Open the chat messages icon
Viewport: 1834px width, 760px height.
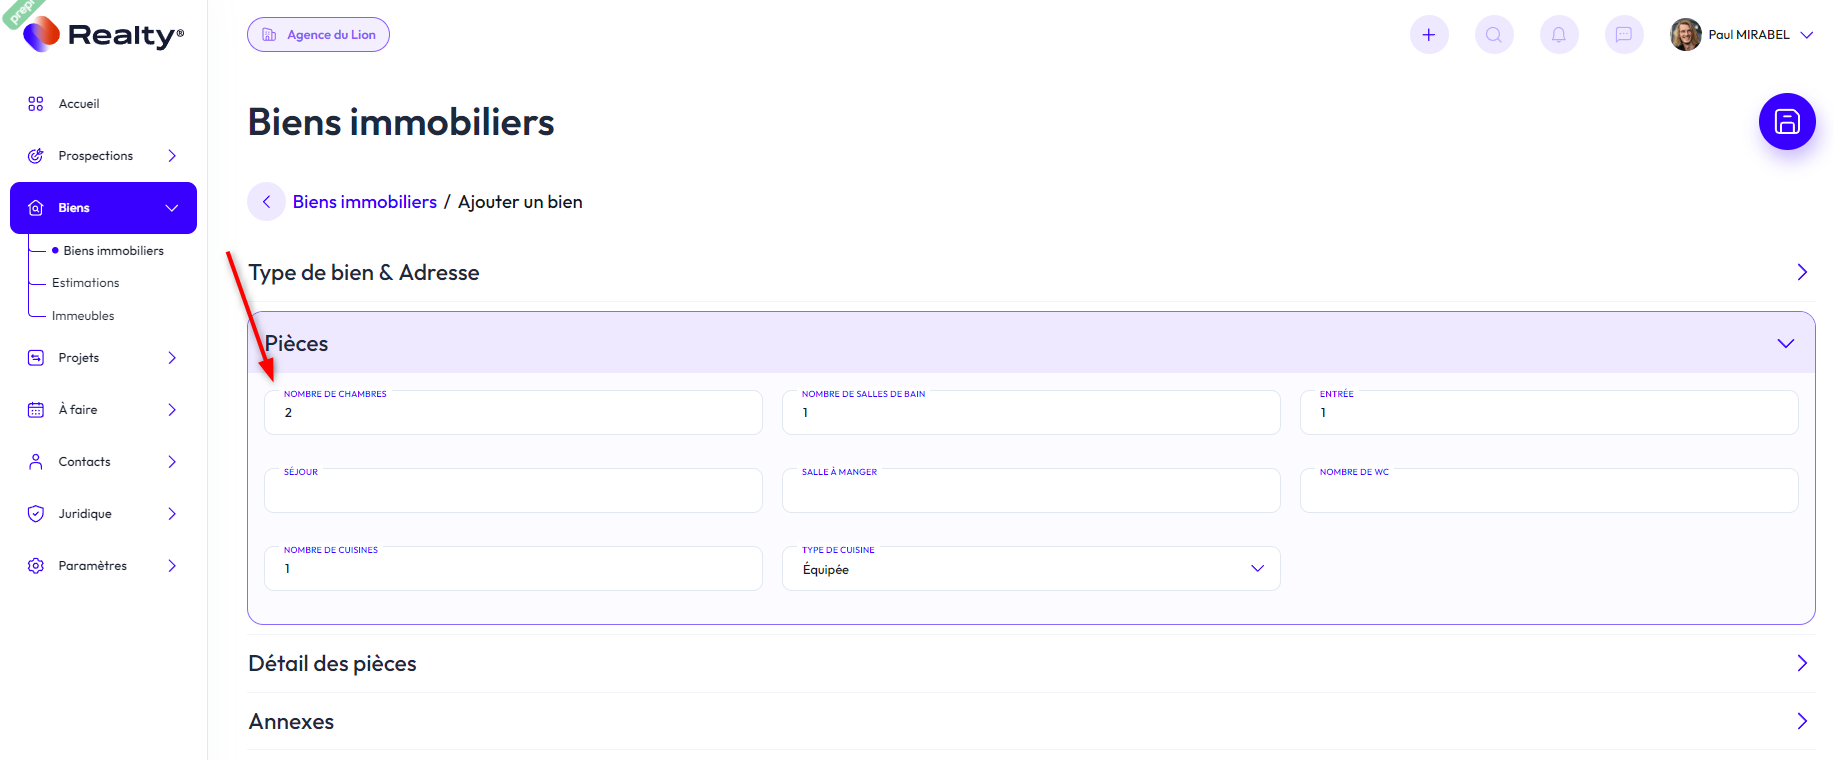coord(1623,35)
